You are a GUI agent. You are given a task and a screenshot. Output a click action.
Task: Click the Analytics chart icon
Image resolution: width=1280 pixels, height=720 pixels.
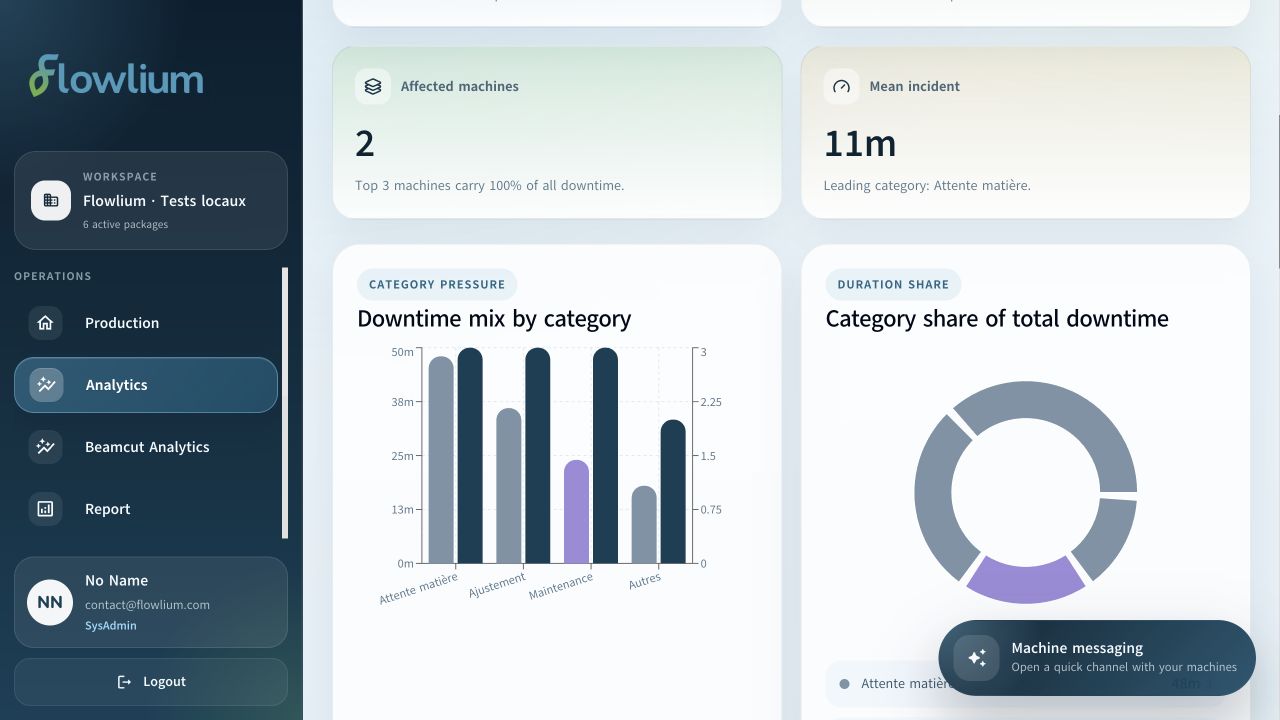[46, 385]
